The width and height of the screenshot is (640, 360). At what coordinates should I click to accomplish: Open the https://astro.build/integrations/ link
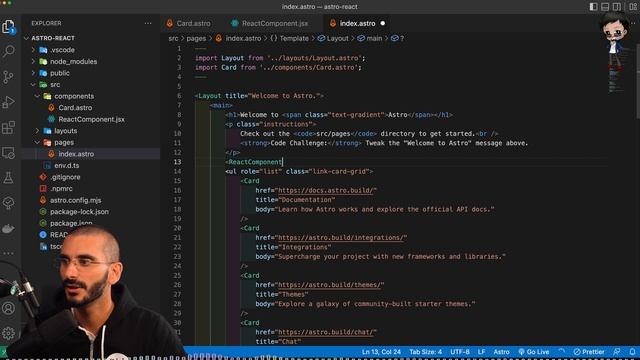tap(341, 238)
